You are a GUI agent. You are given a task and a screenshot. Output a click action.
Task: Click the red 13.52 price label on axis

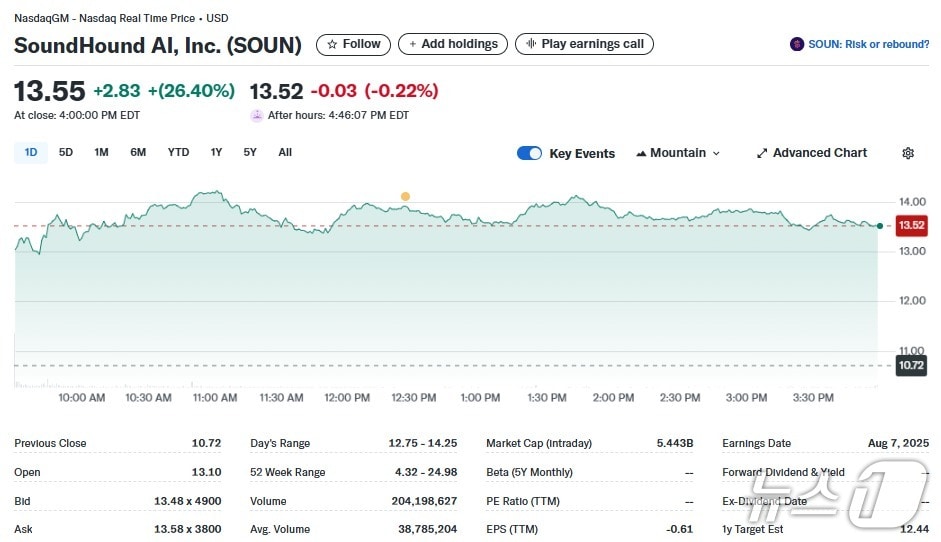click(x=911, y=226)
